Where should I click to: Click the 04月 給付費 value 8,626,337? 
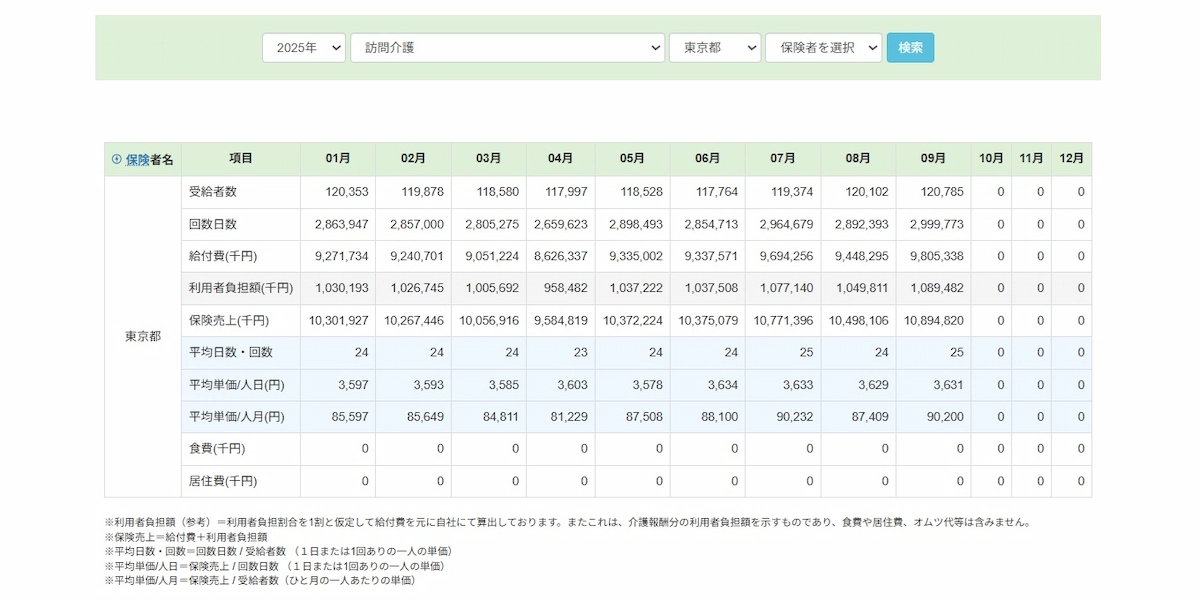click(560, 256)
